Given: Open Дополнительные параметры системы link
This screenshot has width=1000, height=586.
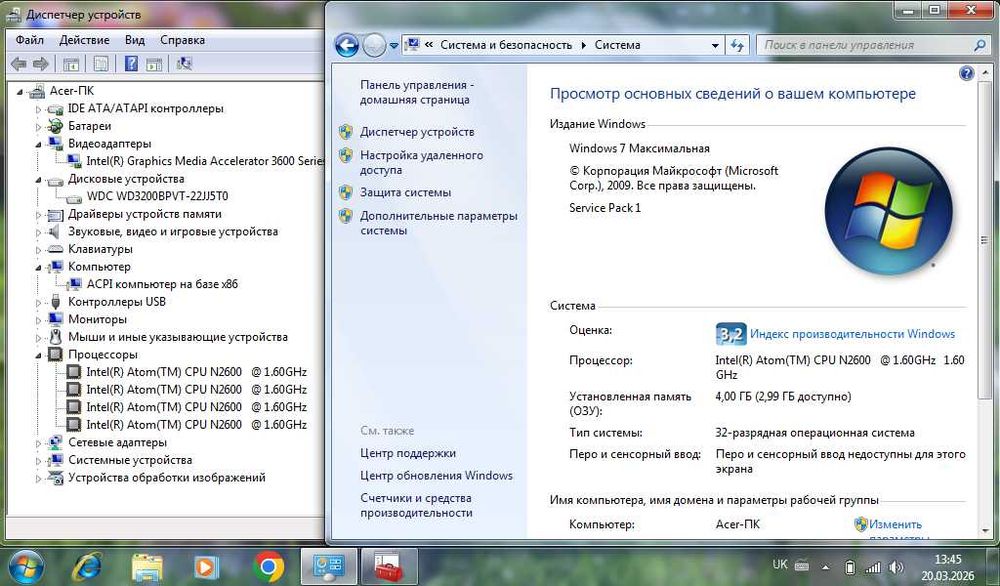Looking at the screenshot, I should coord(439,223).
